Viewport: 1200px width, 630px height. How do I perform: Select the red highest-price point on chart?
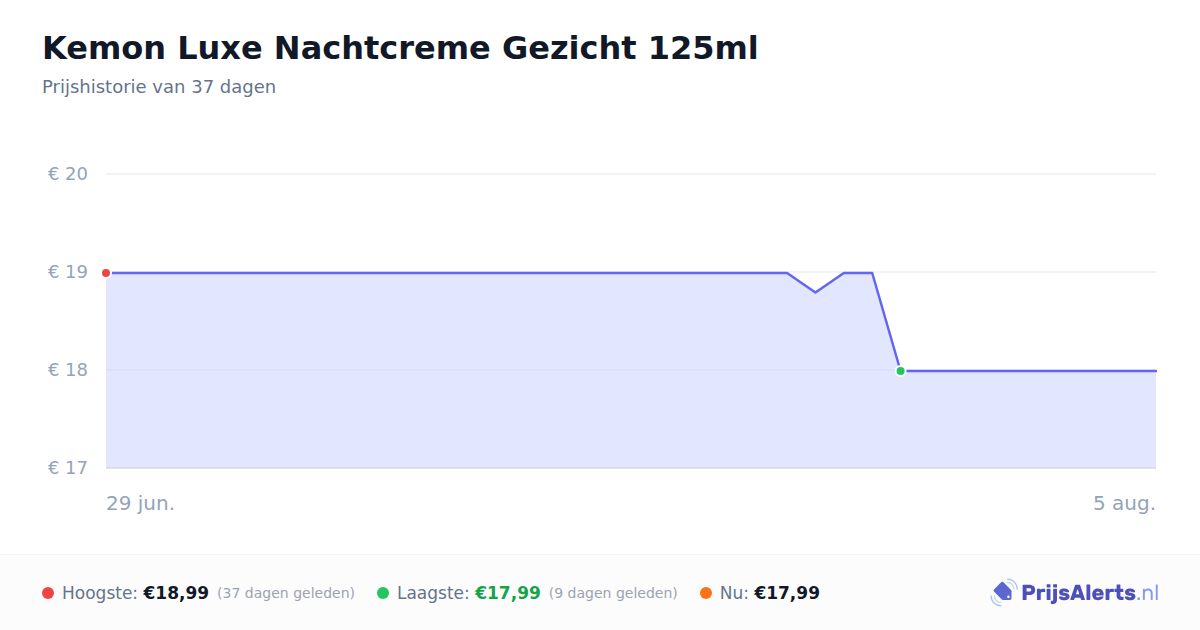coord(106,273)
